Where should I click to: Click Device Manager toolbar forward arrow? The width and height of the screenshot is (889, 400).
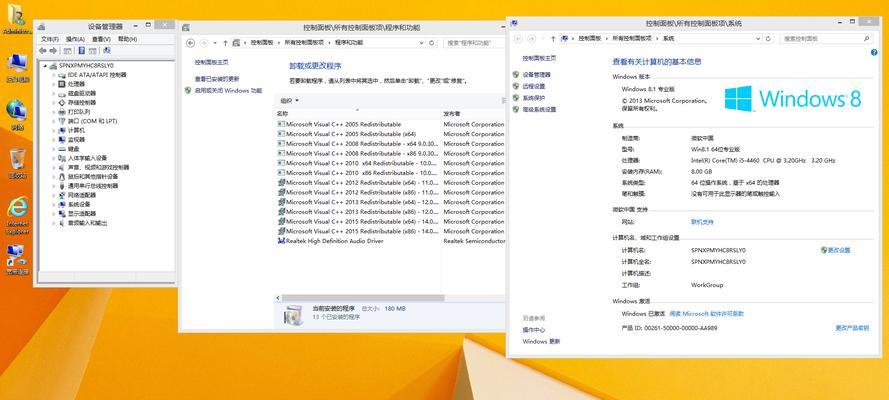tap(52, 50)
